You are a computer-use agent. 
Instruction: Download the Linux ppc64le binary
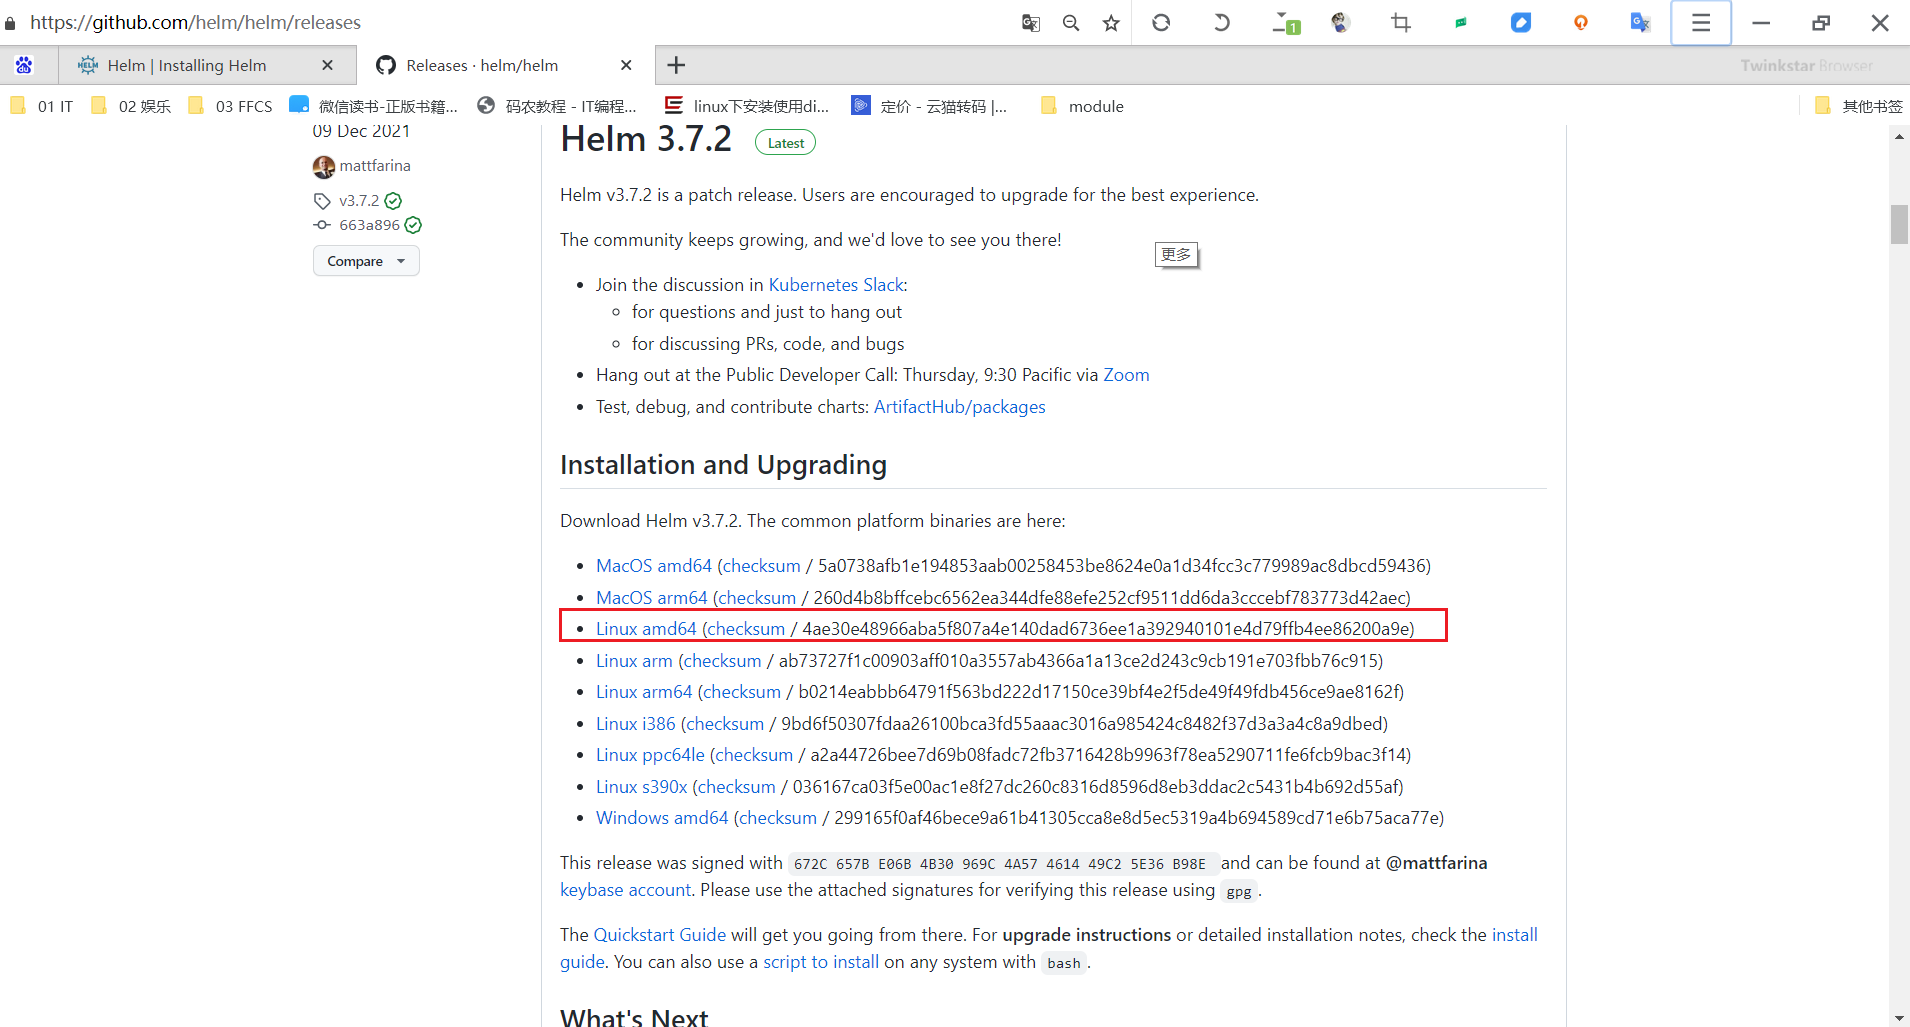tap(650, 755)
